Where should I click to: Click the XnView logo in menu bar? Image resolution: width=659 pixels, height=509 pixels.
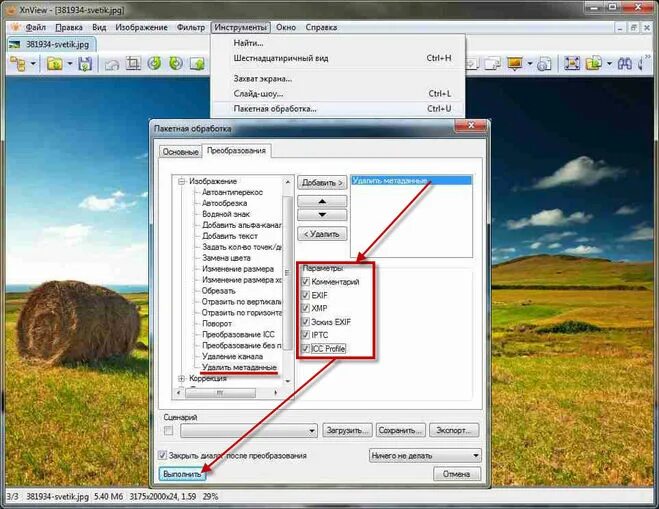pos(15,27)
